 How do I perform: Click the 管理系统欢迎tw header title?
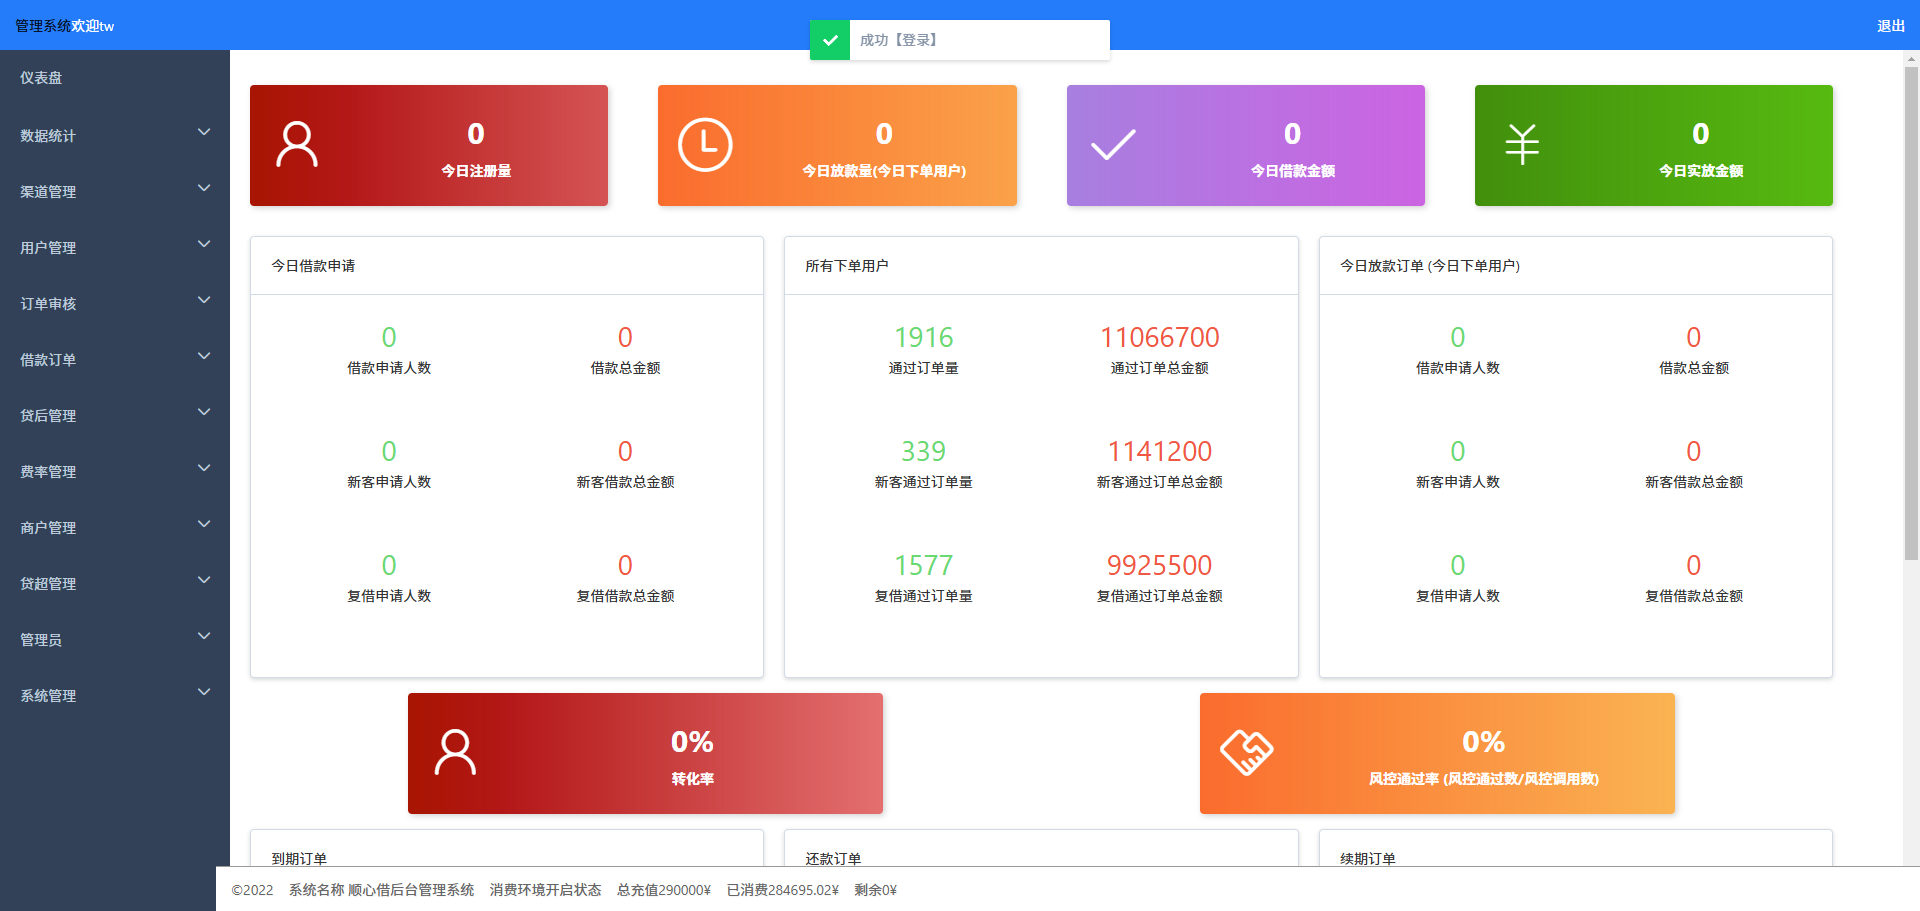pos(65,26)
